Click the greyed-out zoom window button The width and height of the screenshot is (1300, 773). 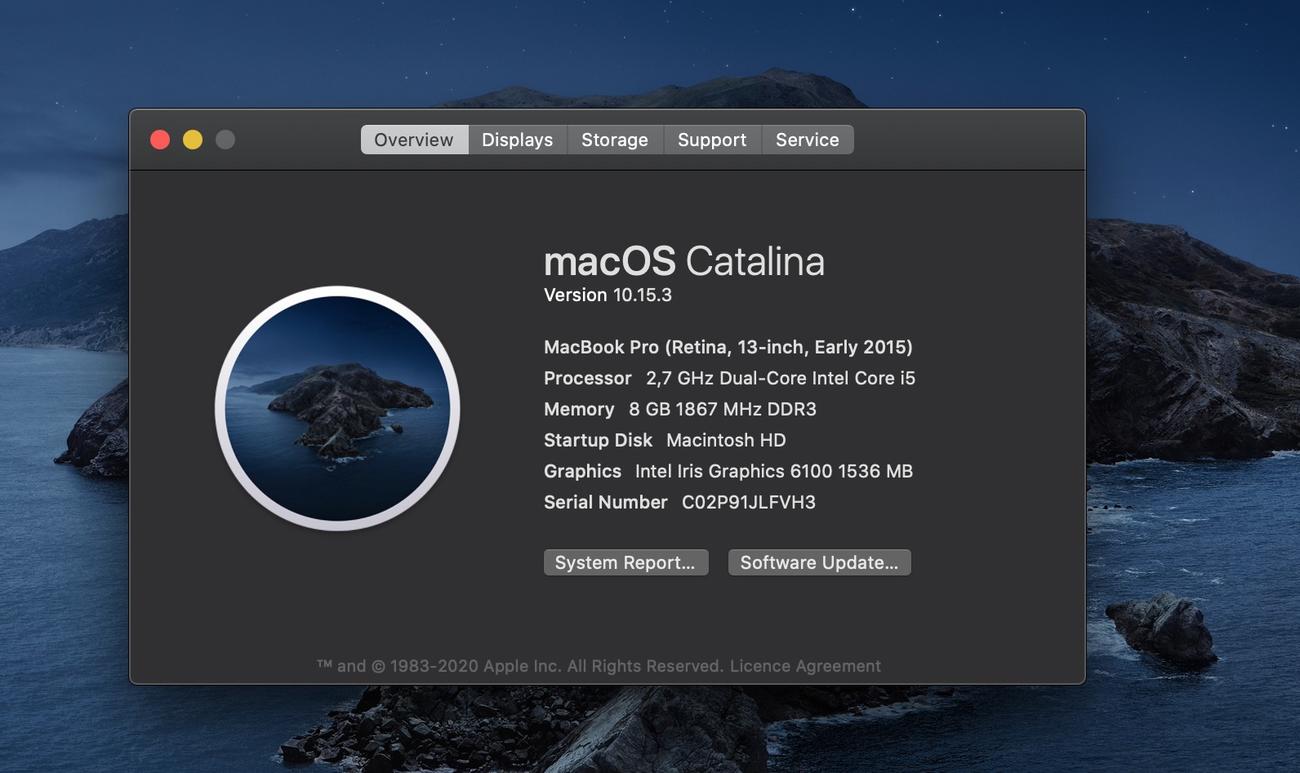point(226,140)
